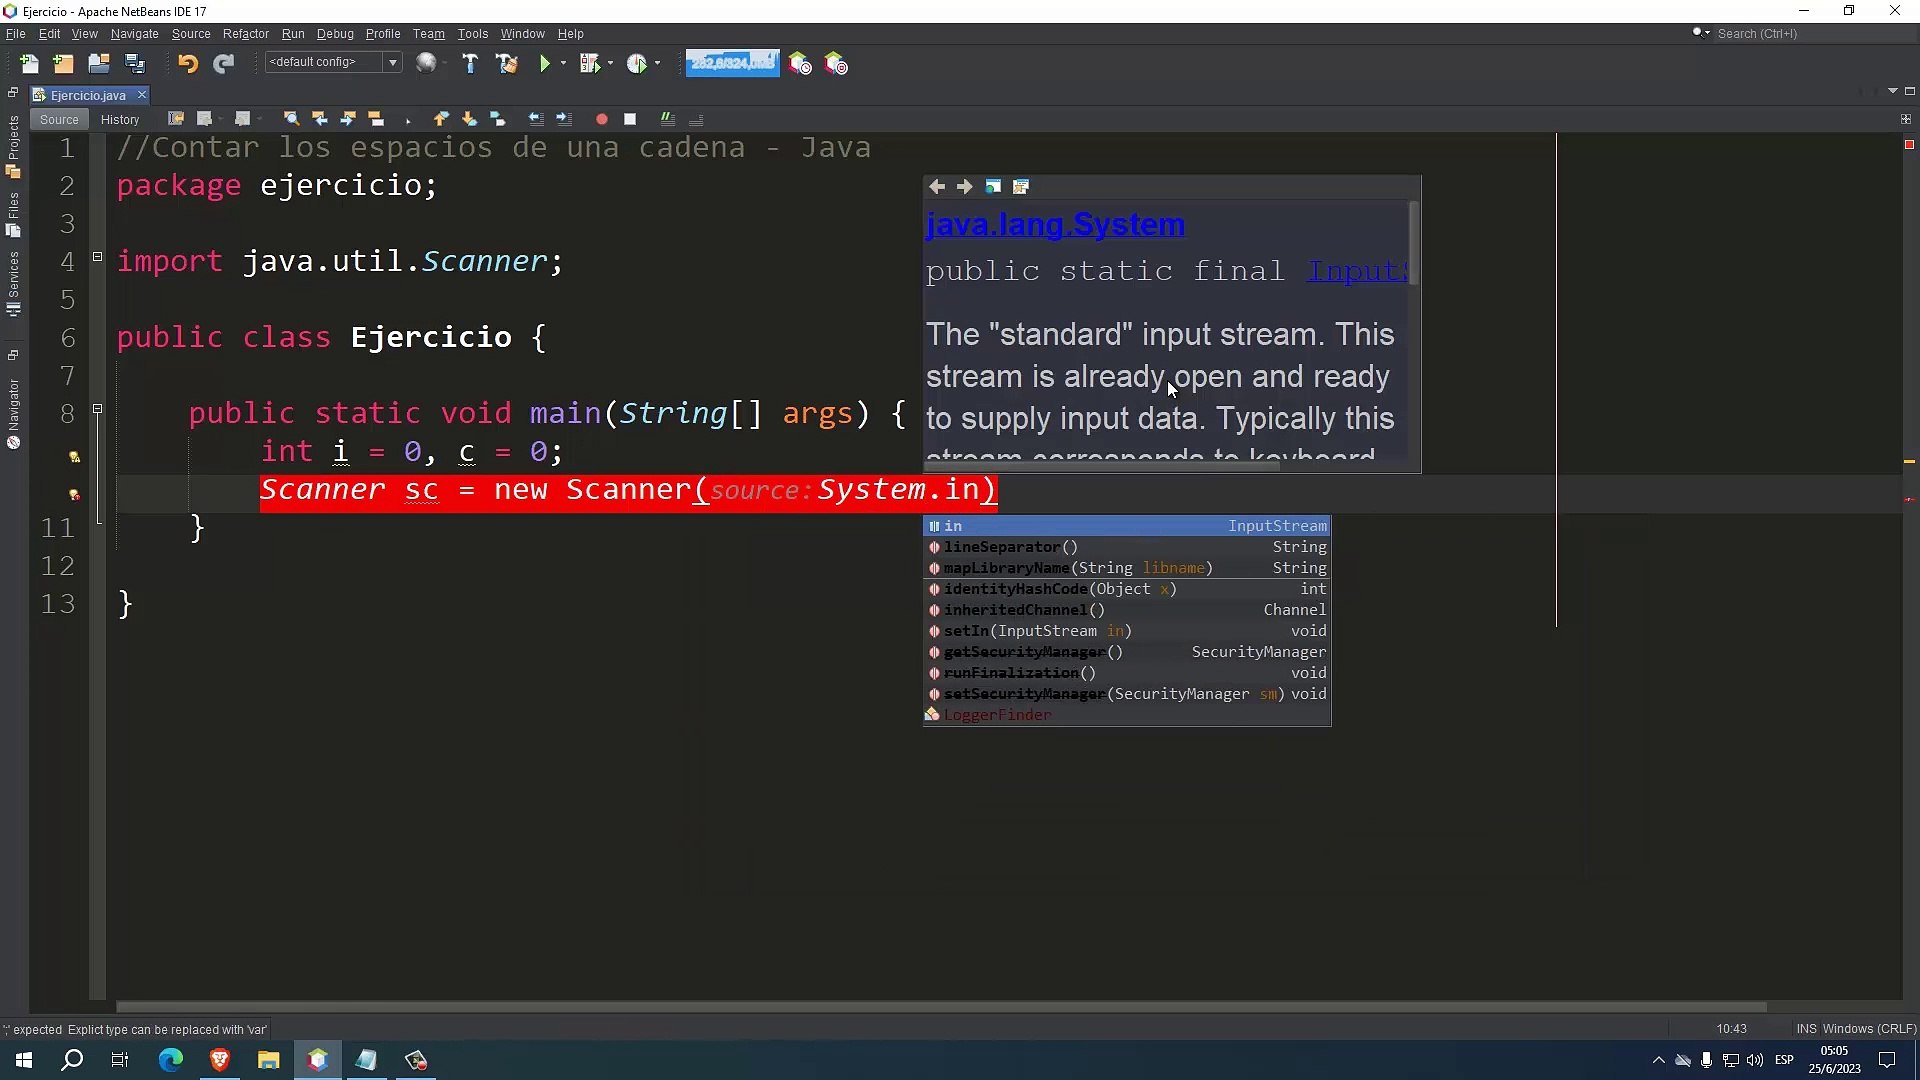Image resolution: width=1920 pixels, height=1080 pixels.
Task: Click the Build Project hammer icon
Action: pos(469,64)
